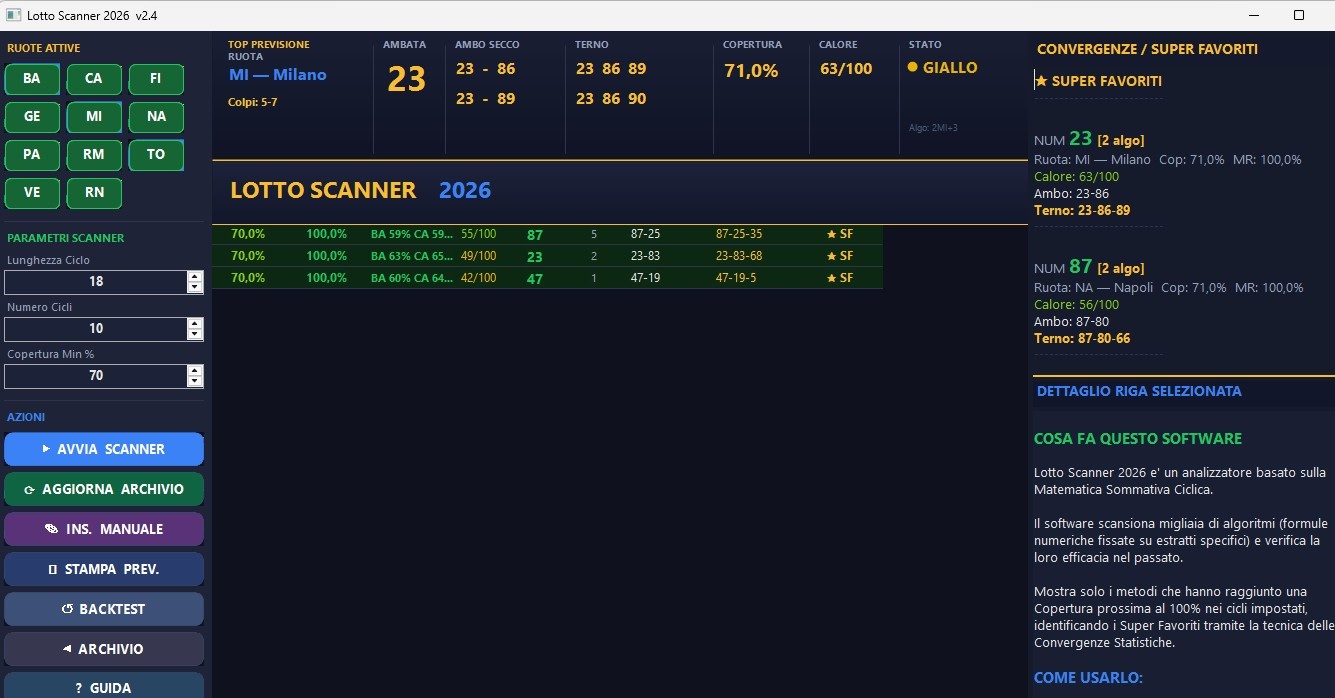1335x698 pixels.
Task: Toggle the MI wheel button
Action: pos(94,117)
